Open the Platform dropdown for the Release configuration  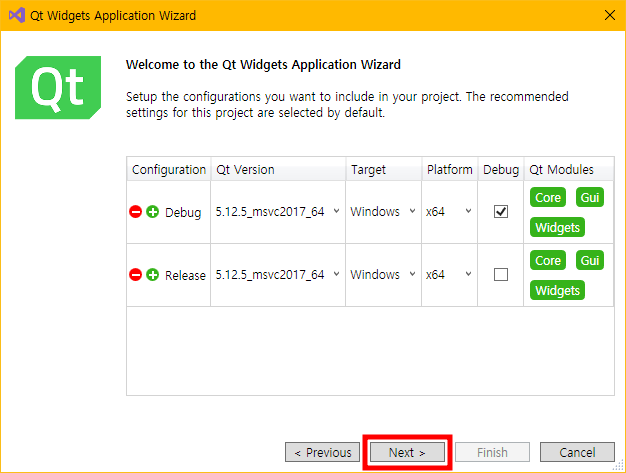449,275
